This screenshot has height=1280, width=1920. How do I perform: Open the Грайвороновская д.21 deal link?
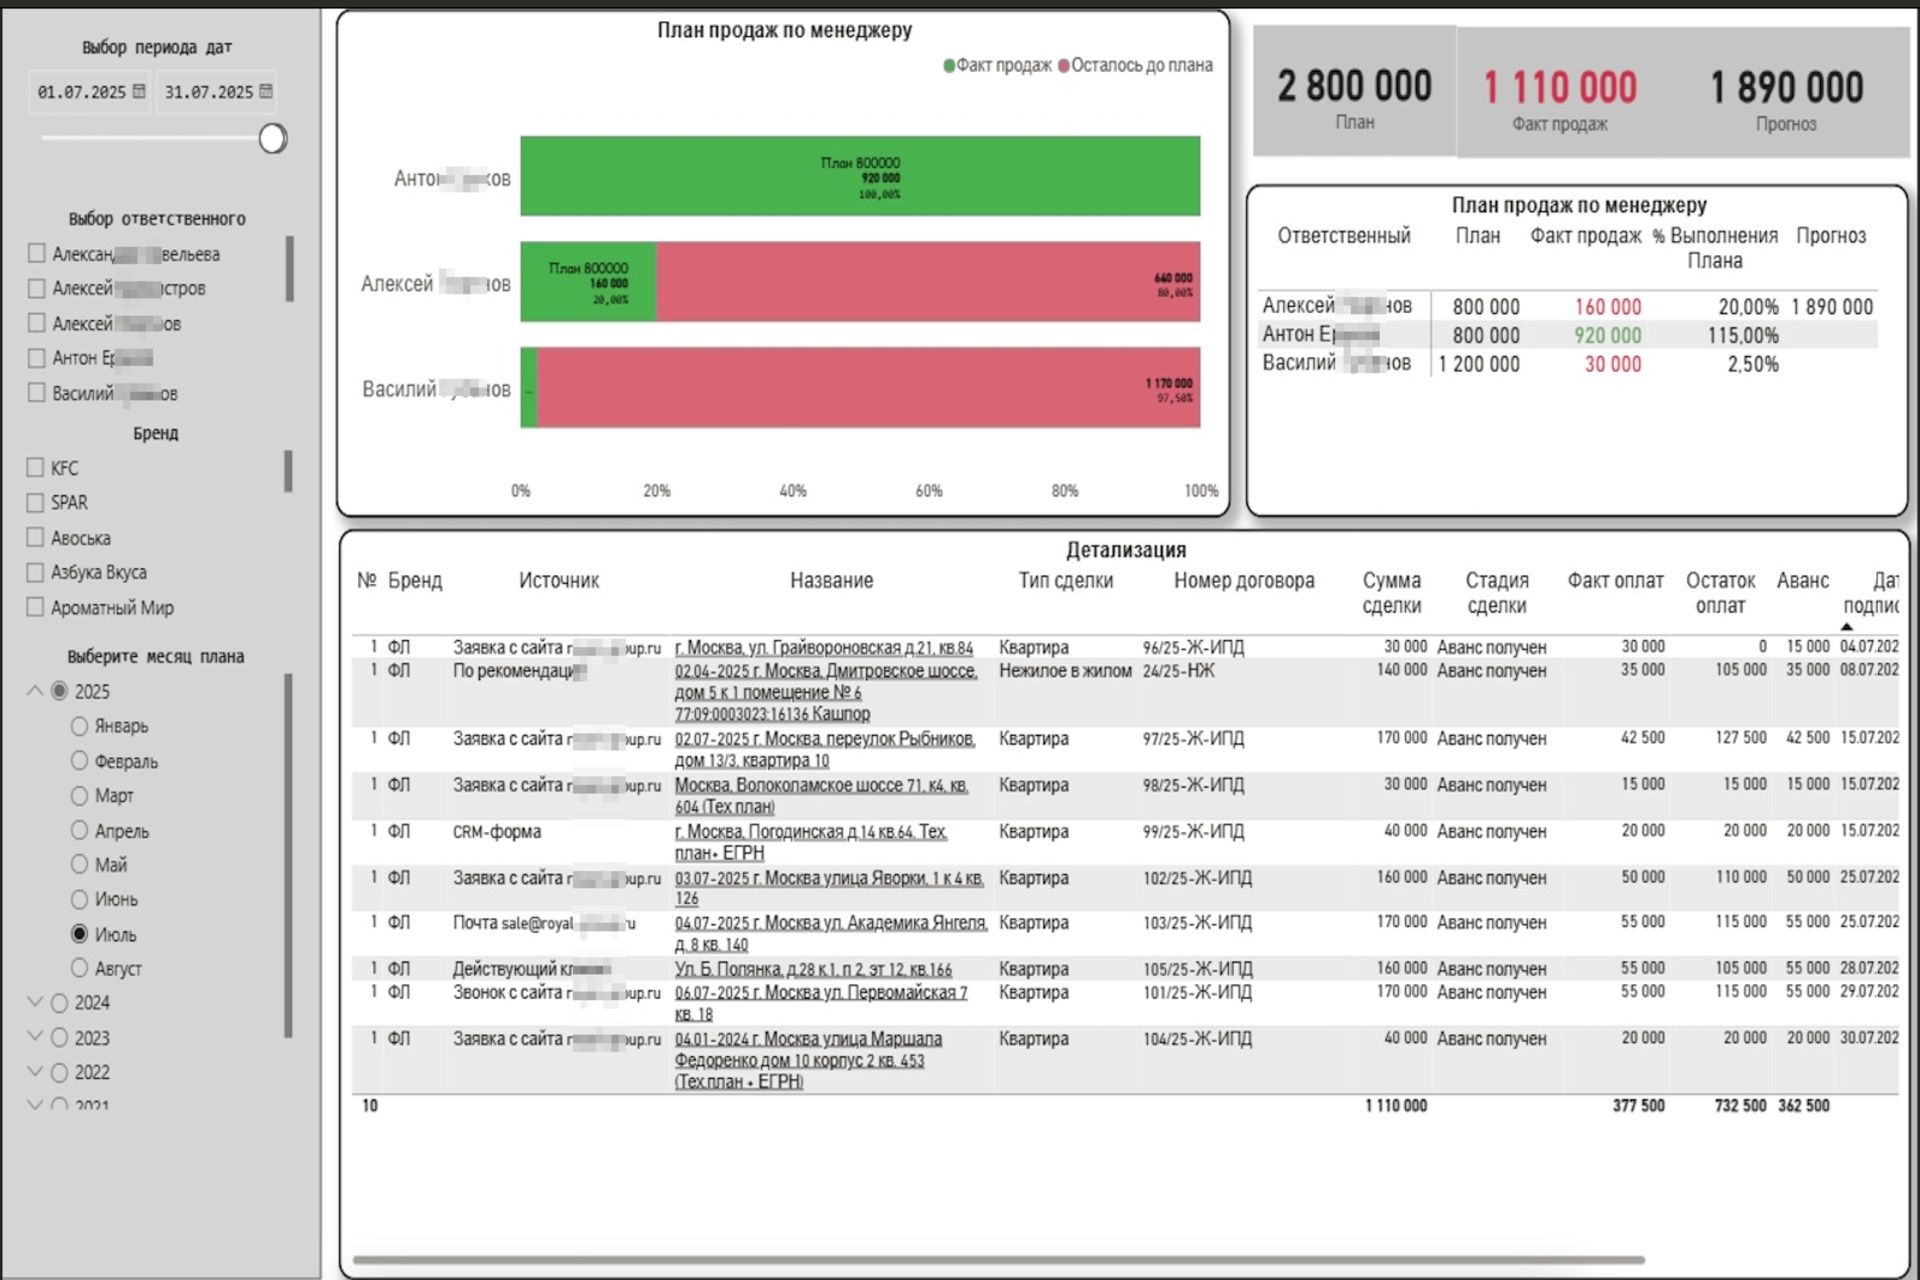(x=823, y=648)
